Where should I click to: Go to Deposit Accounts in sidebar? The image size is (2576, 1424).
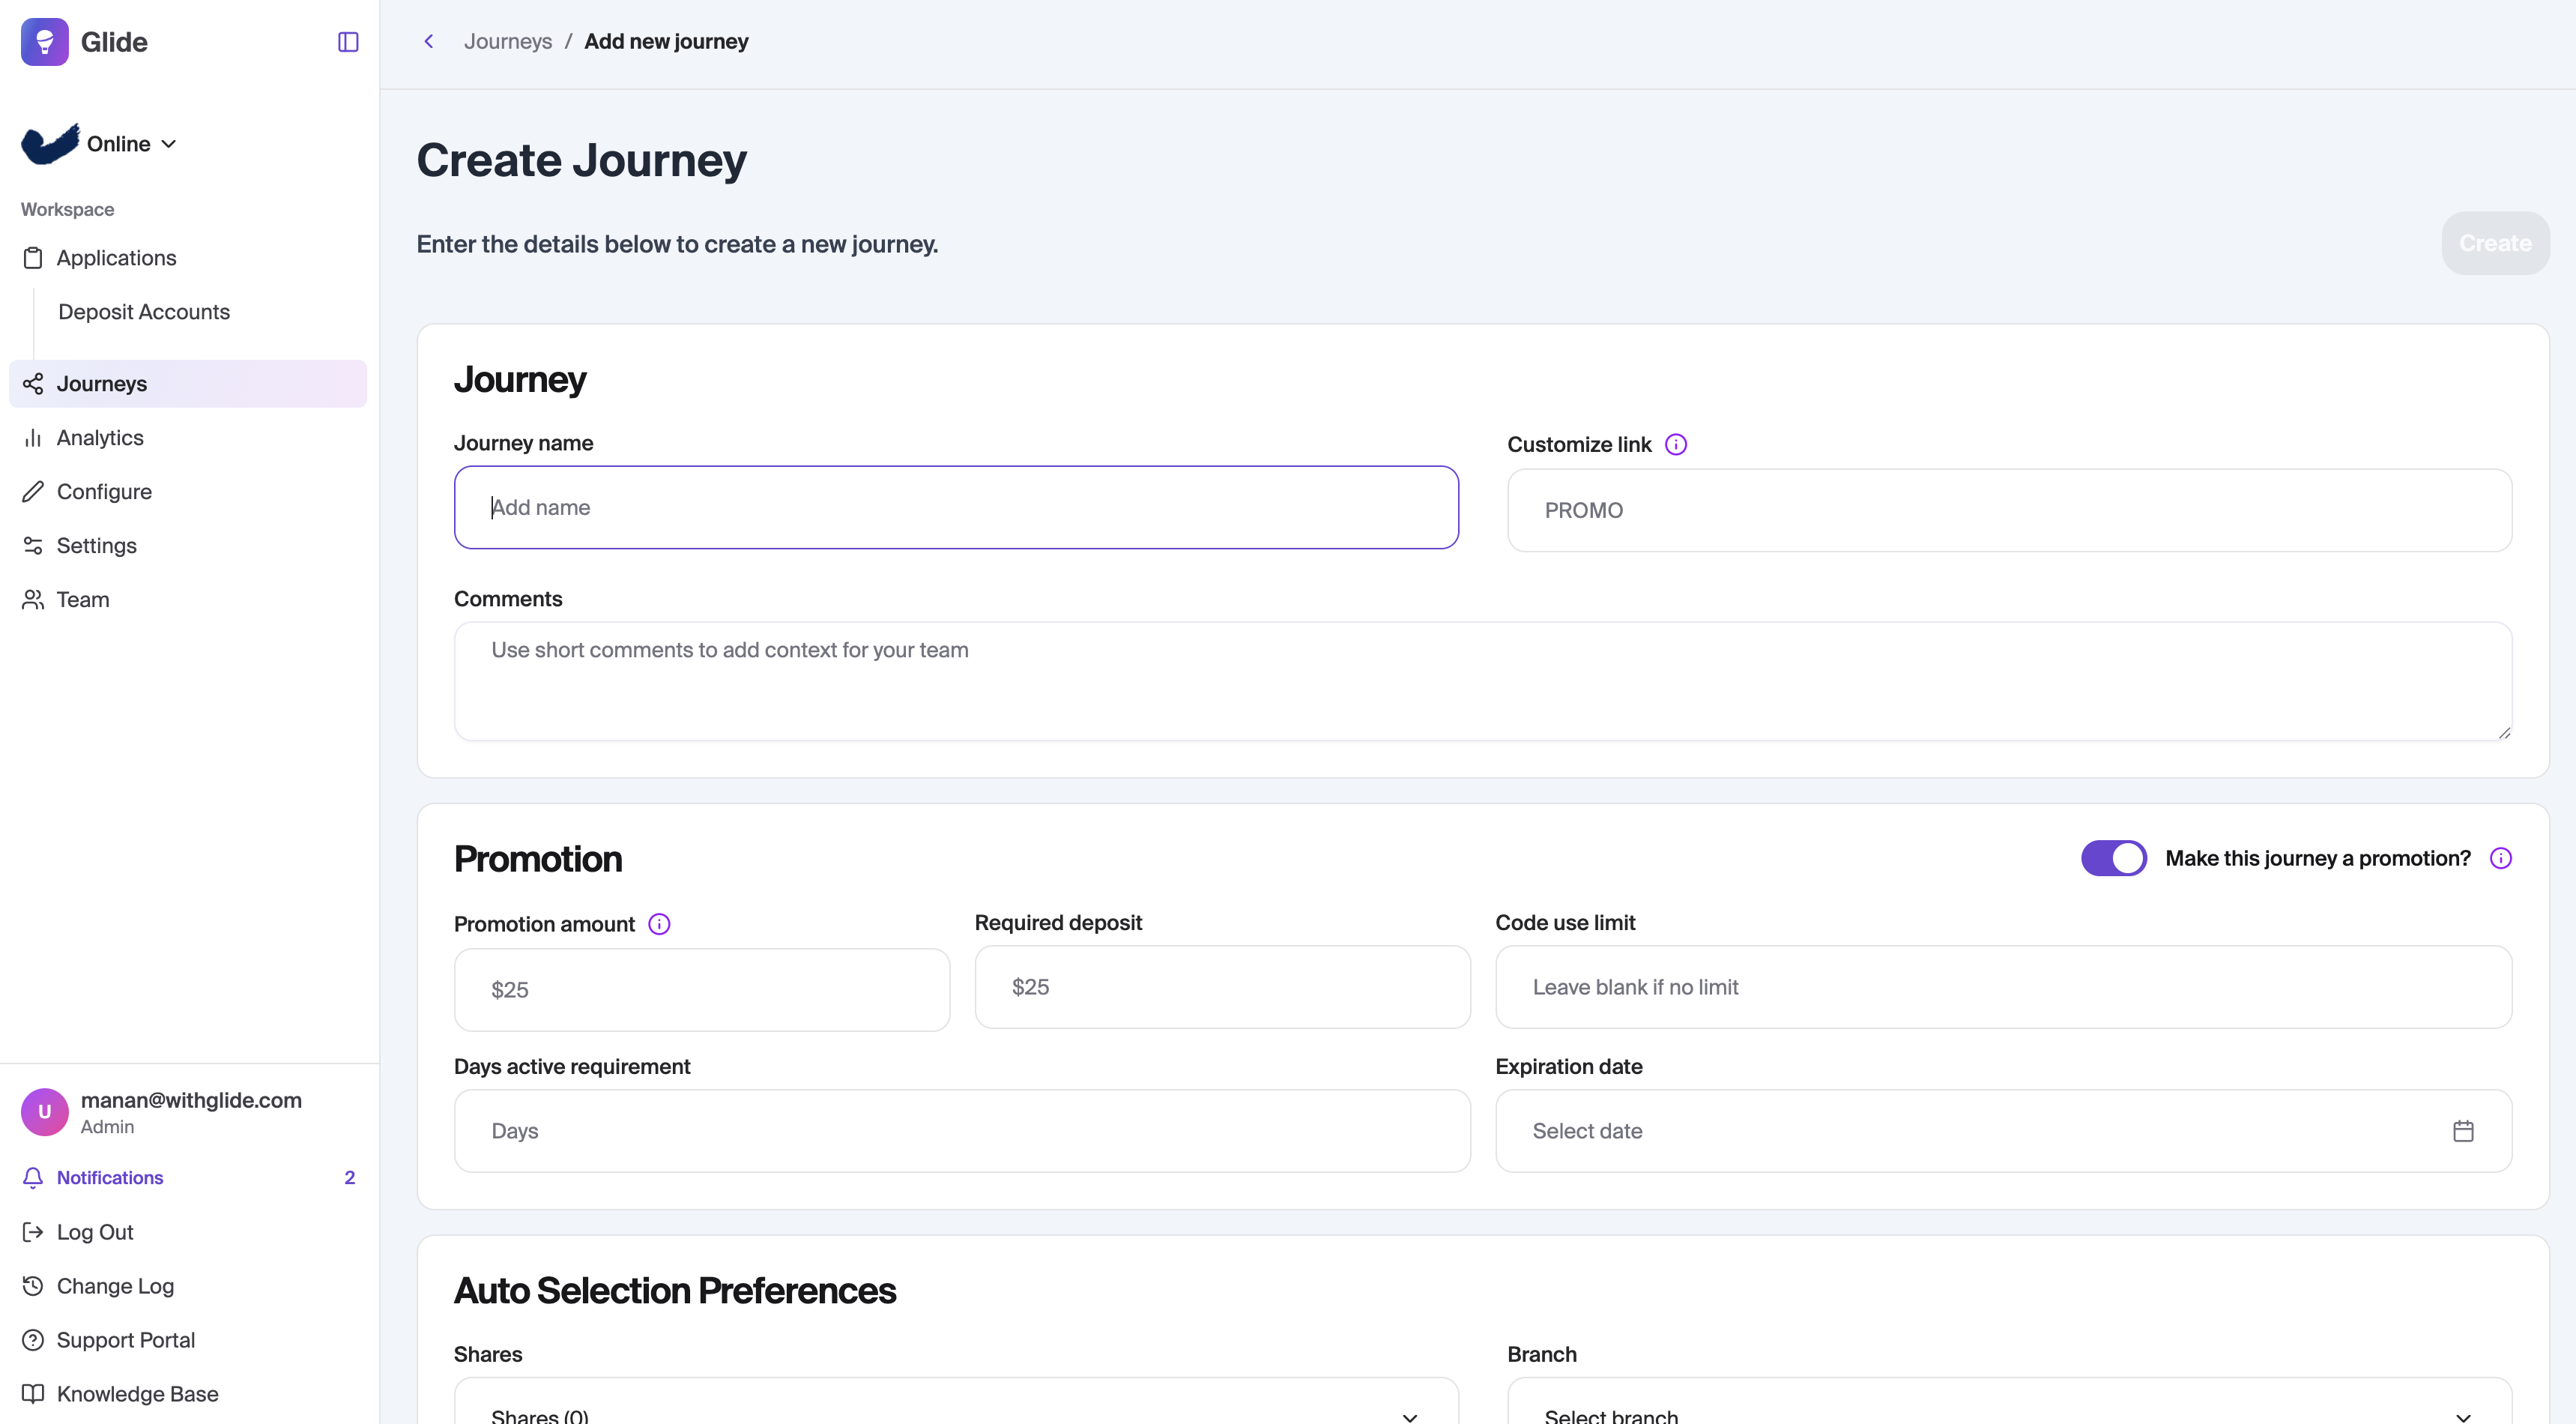pos(144,312)
